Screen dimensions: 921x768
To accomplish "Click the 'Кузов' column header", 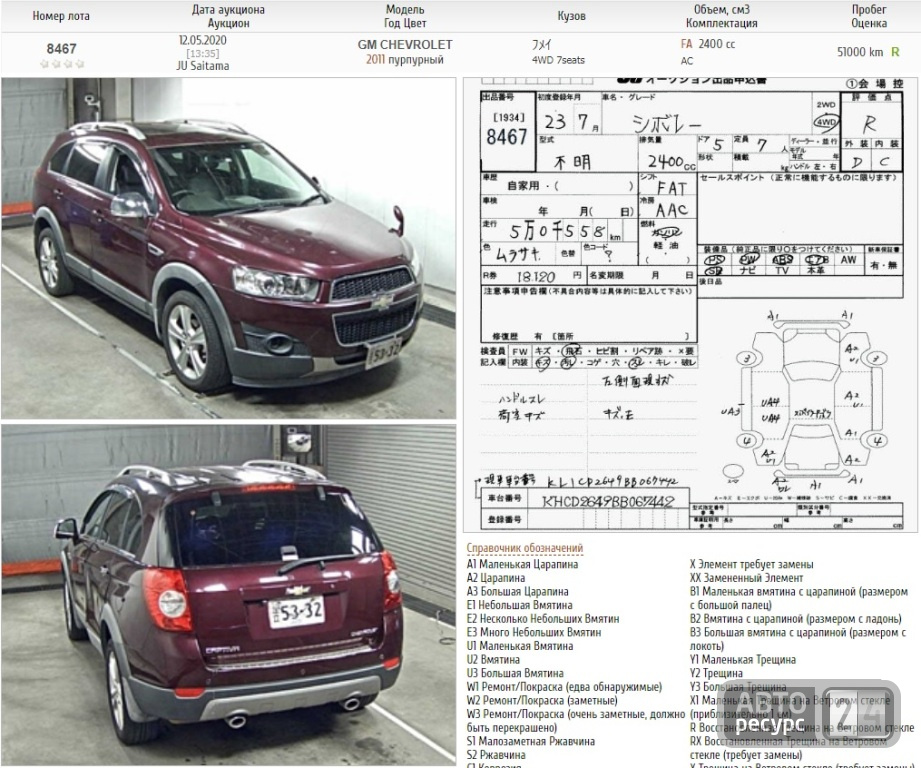I will (x=572, y=16).
